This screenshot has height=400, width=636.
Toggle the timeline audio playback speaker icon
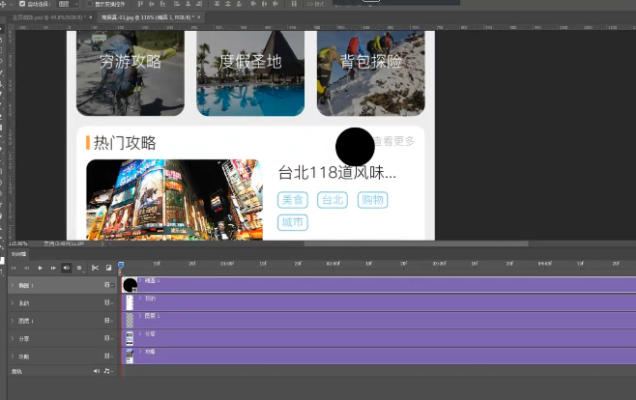pyautogui.click(x=66, y=268)
